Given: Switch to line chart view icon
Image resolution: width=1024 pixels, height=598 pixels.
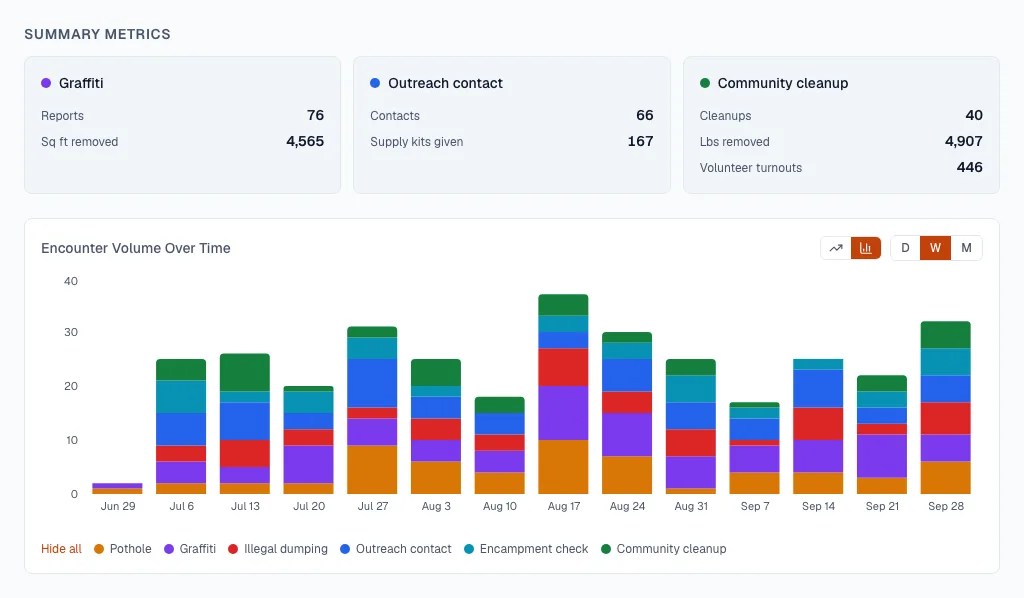Looking at the screenshot, I should point(836,248).
